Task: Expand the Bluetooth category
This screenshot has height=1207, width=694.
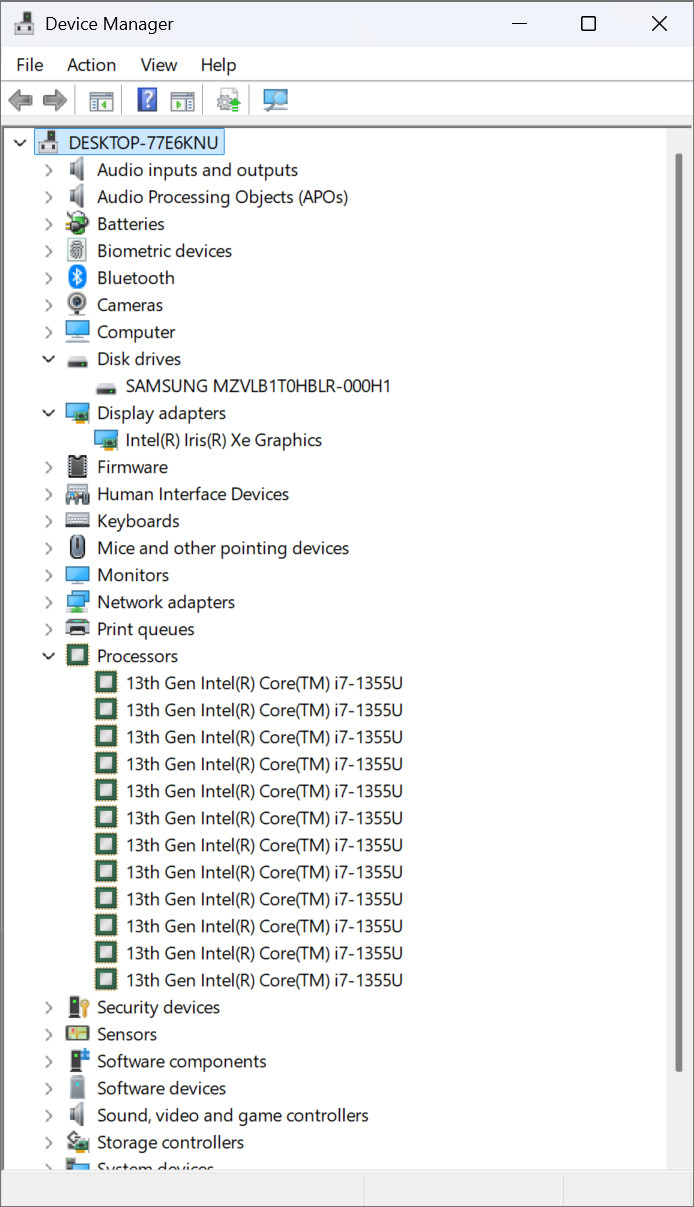Action: (48, 278)
